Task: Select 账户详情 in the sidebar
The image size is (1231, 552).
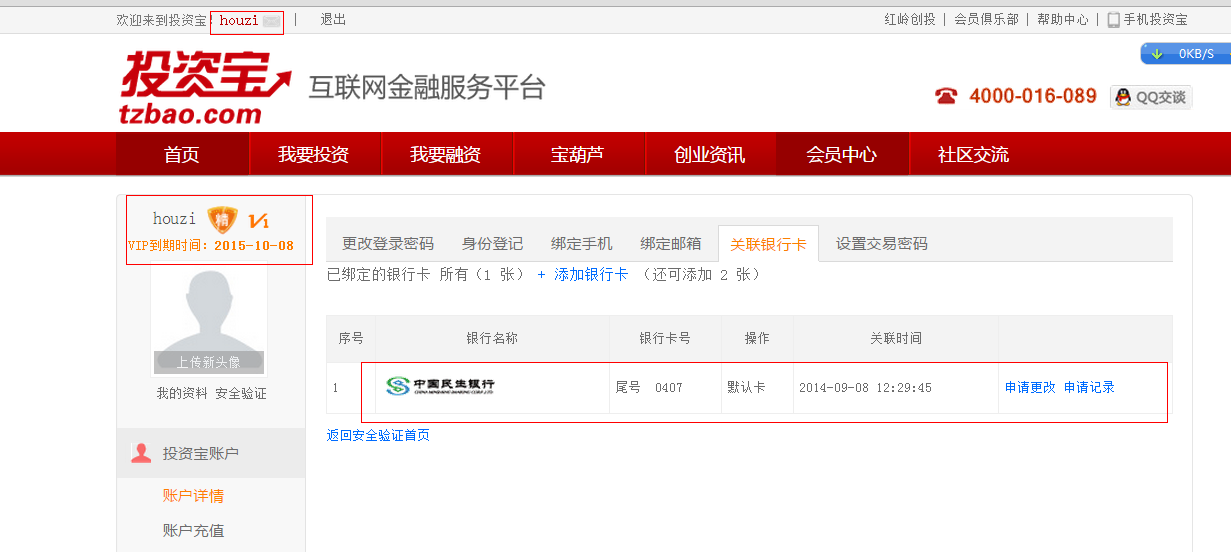Action: coord(193,495)
